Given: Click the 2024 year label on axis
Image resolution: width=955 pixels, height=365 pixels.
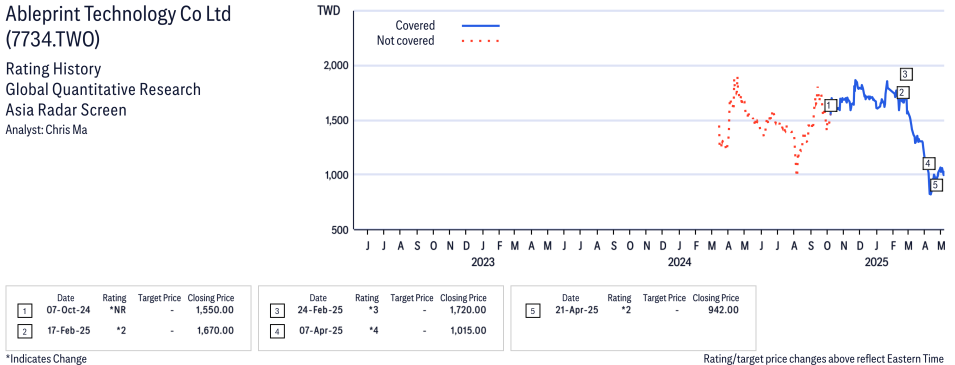Looking at the screenshot, I should click(679, 263).
